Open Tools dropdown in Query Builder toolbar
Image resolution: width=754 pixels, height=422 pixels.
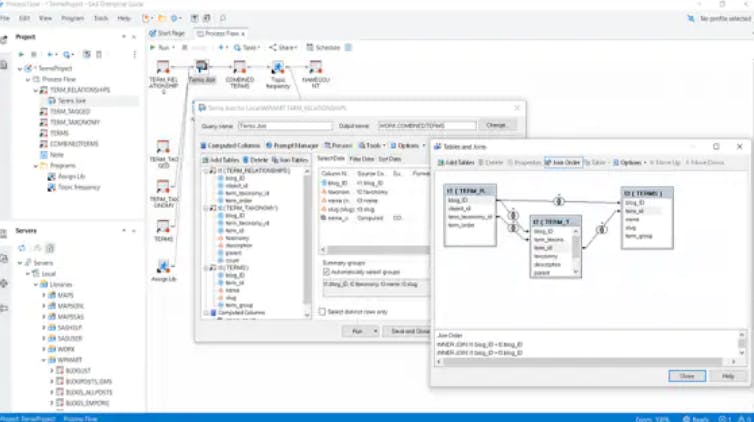[372, 145]
